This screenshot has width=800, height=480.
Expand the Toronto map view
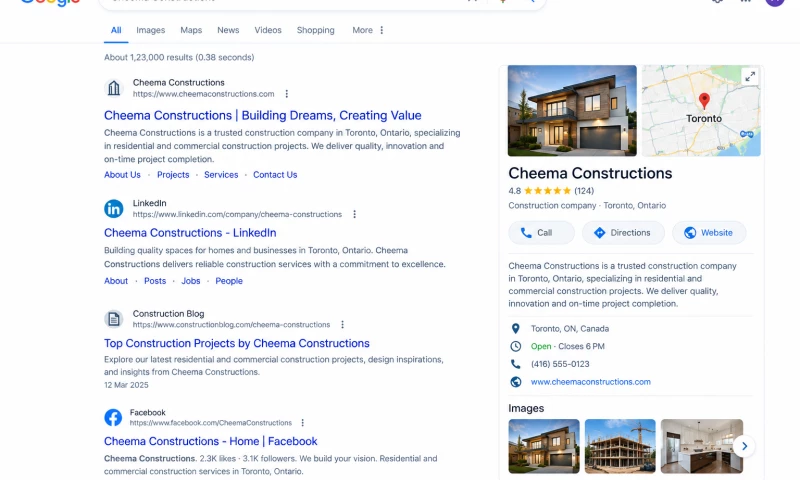[750, 77]
